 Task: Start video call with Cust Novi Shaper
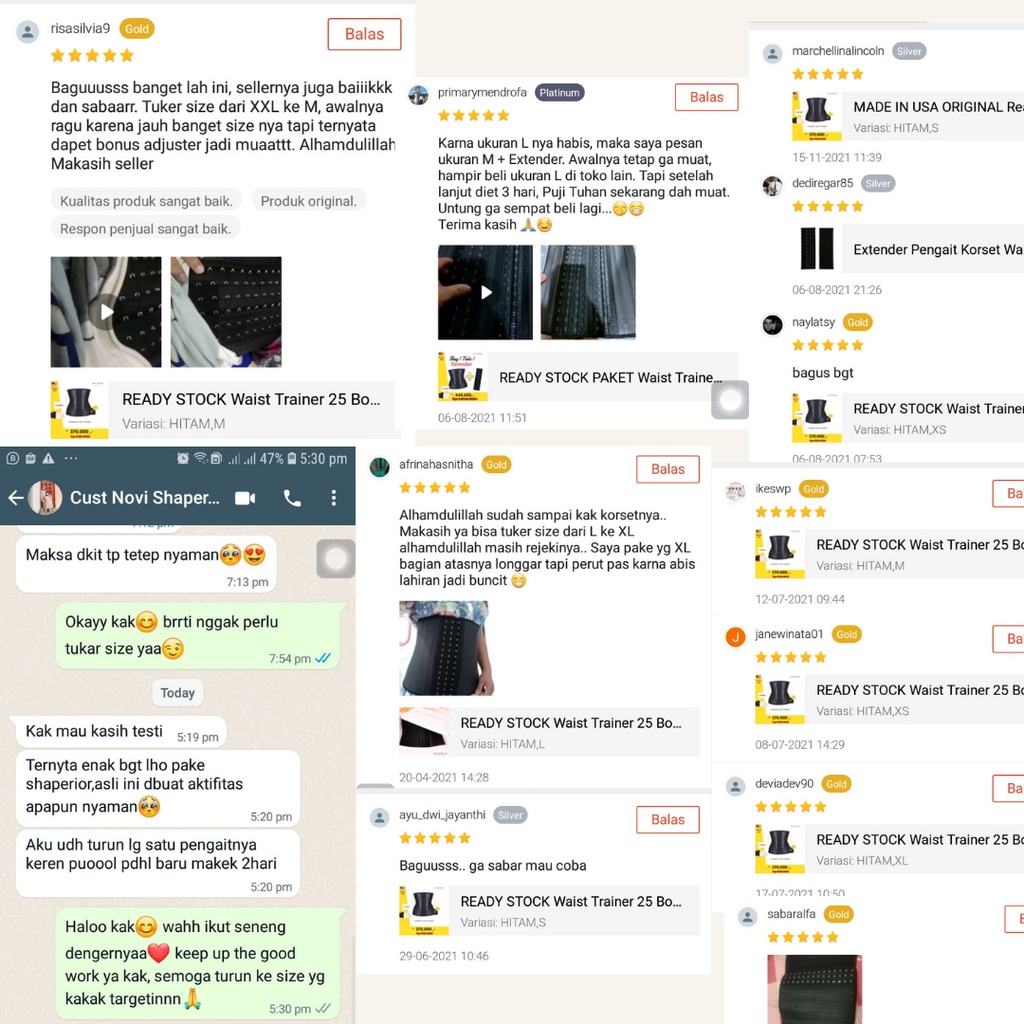pyautogui.click(x=245, y=498)
